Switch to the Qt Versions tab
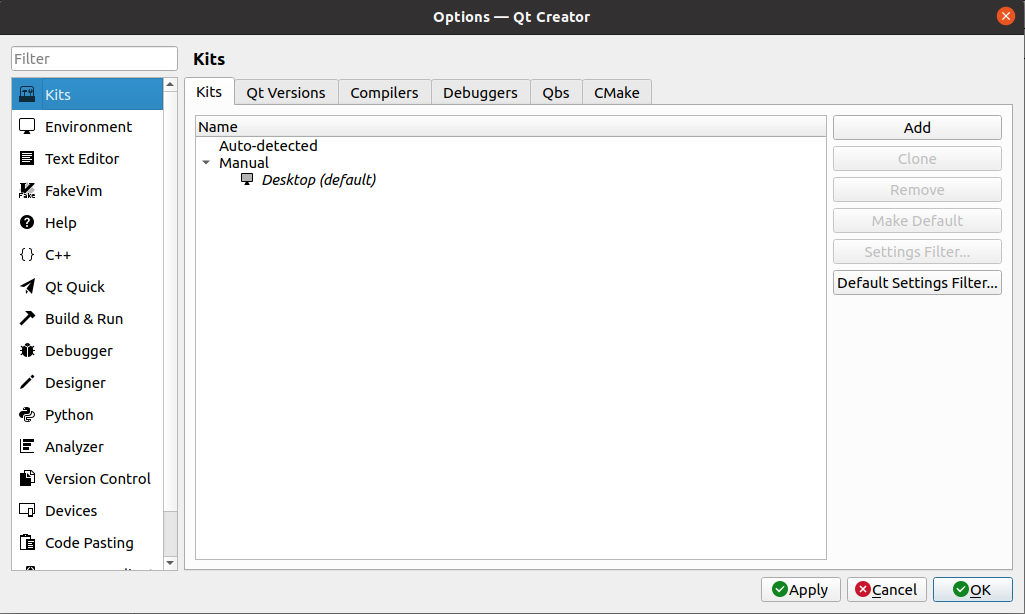The image size is (1025, 614). coord(286,93)
